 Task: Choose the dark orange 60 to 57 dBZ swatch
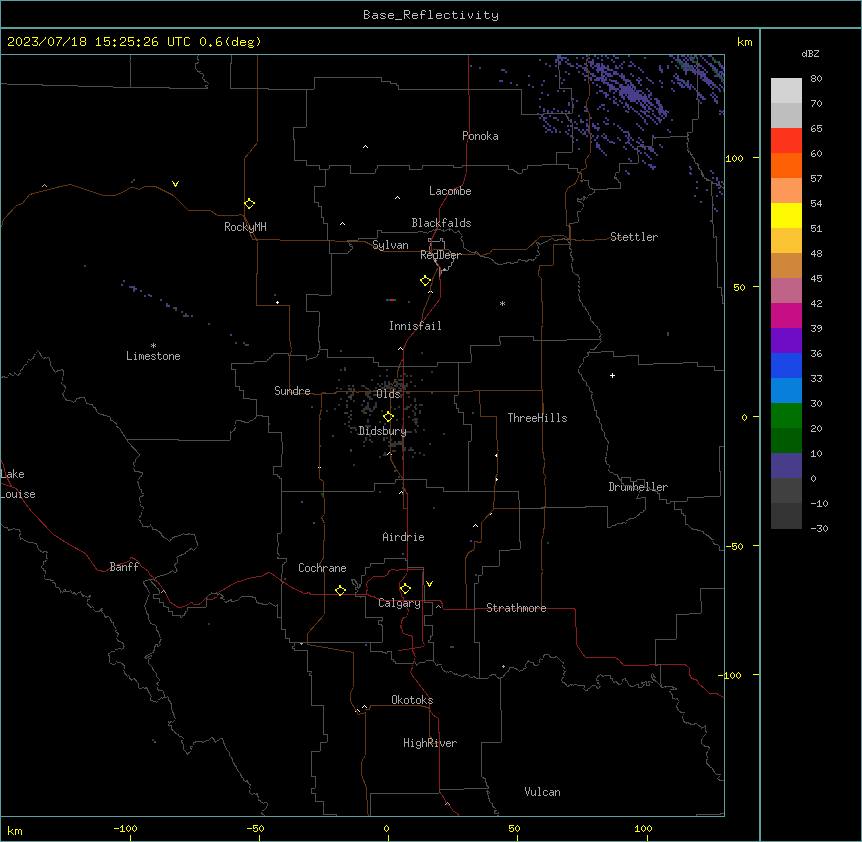tap(786, 165)
